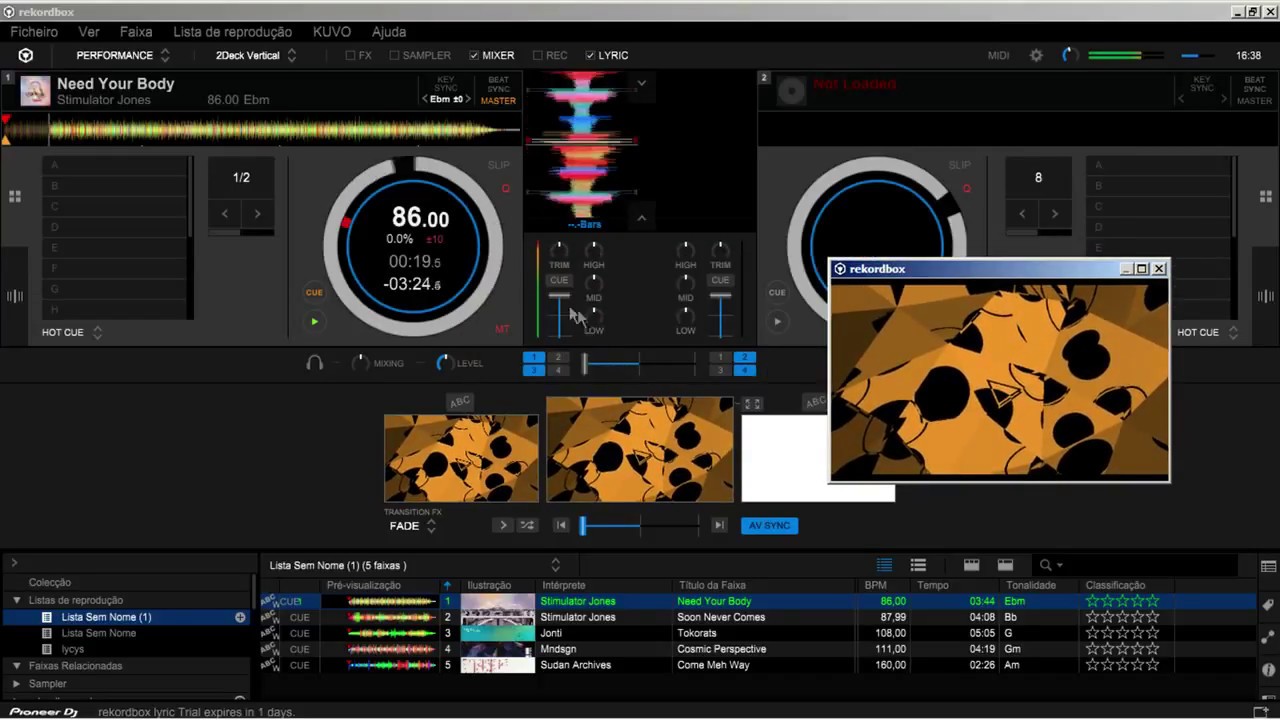Screen dimensions: 1280x720
Task: Open Lista de reprodução menu
Action: pyautogui.click(x=233, y=32)
